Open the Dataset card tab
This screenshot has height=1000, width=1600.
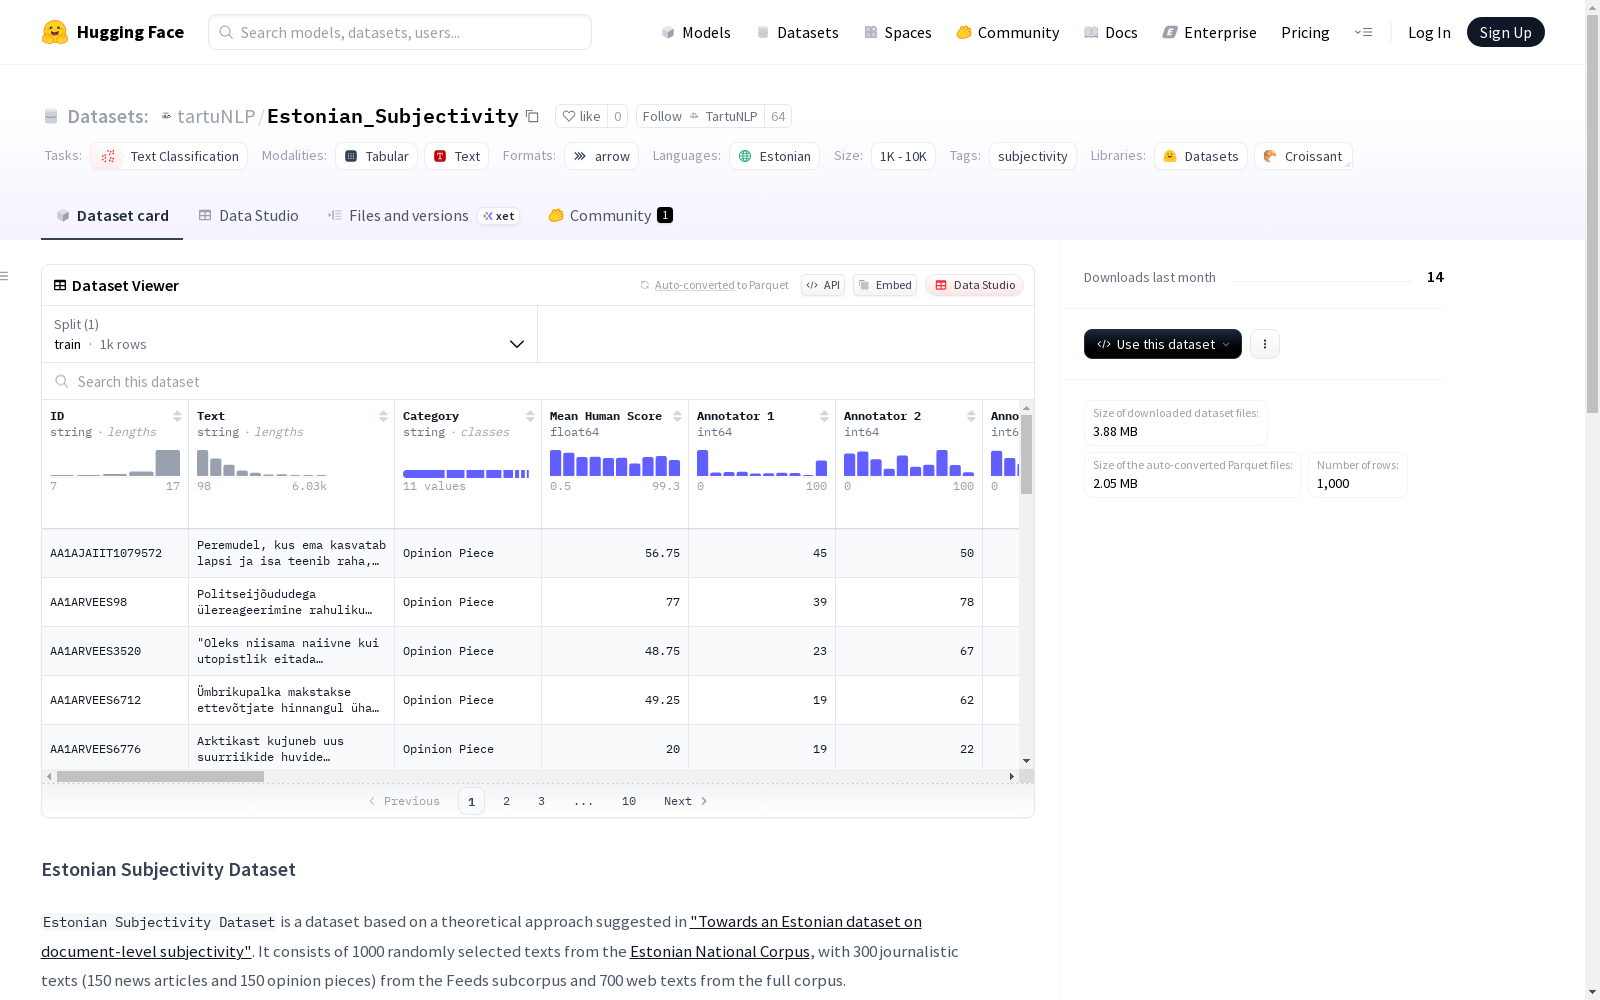click(112, 216)
